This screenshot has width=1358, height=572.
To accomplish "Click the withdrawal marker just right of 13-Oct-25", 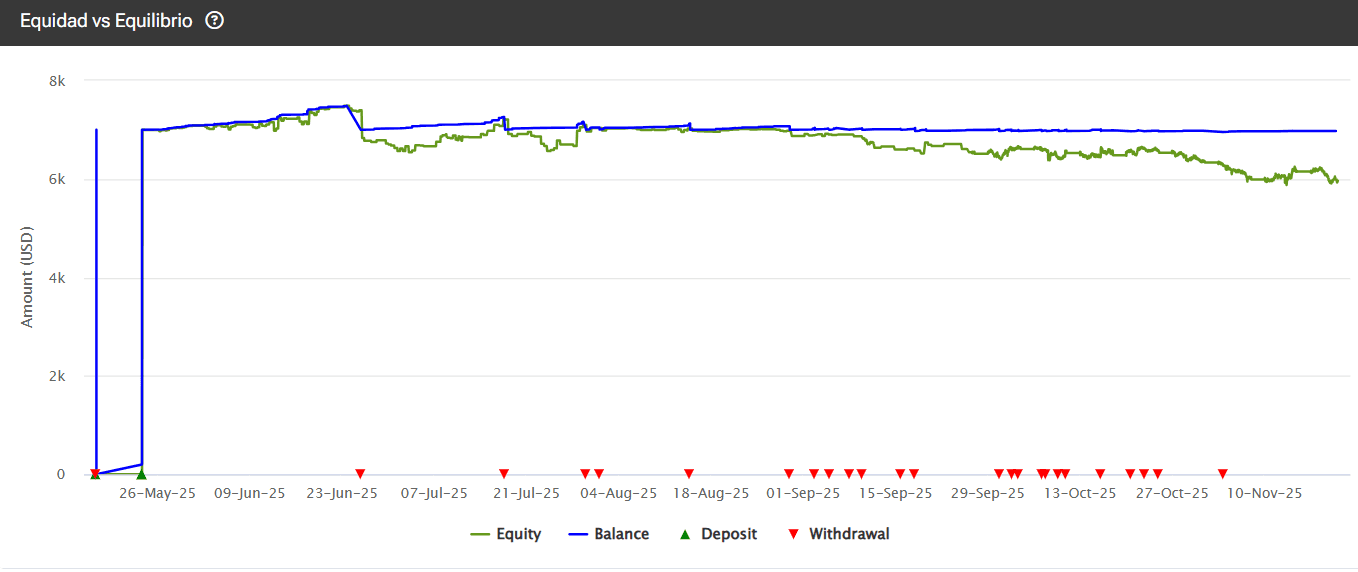I will (1100, 473).
